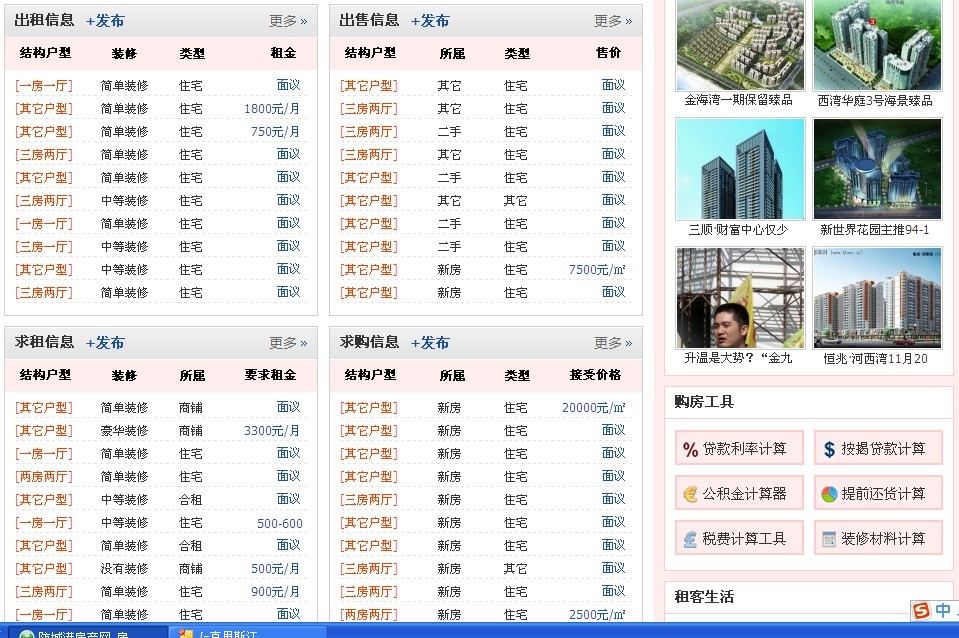Image resolution: width=959 pixels, height=638 pixels.
Task: Click the 新世界花园 property image
Action: 877,169
